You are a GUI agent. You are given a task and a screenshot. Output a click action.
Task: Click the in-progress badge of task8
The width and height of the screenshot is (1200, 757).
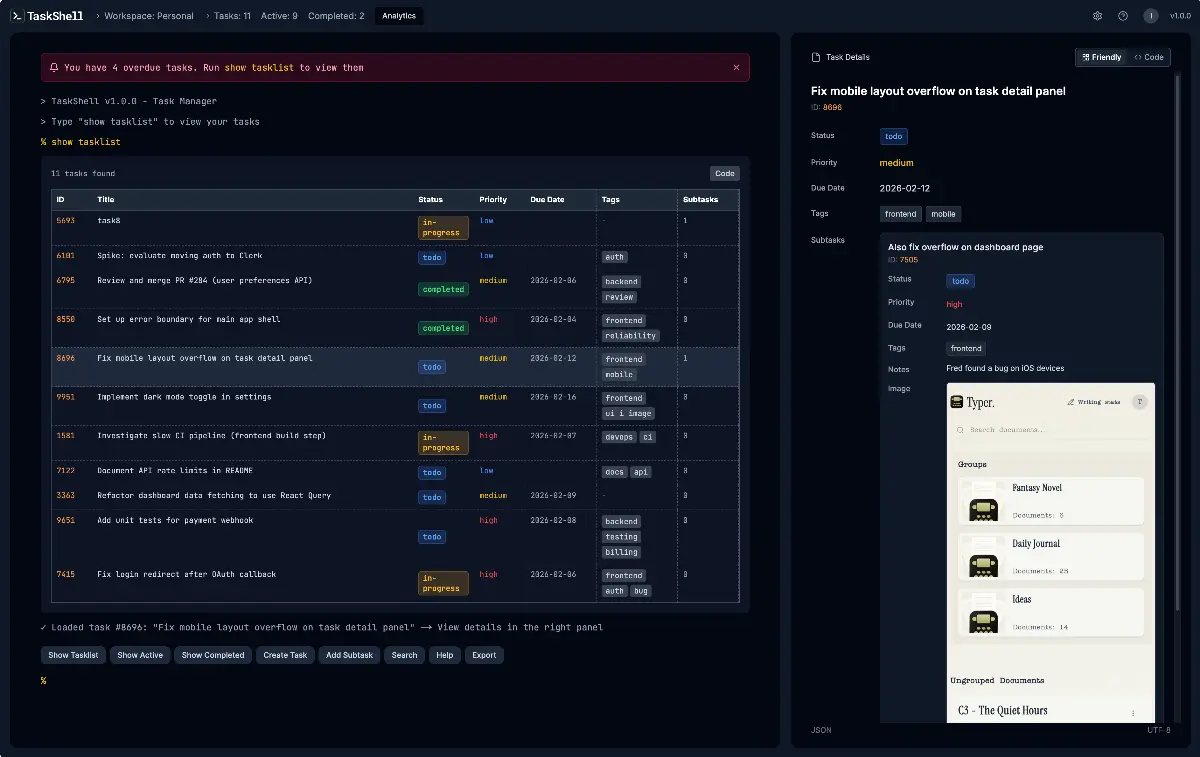coord(443,228)
